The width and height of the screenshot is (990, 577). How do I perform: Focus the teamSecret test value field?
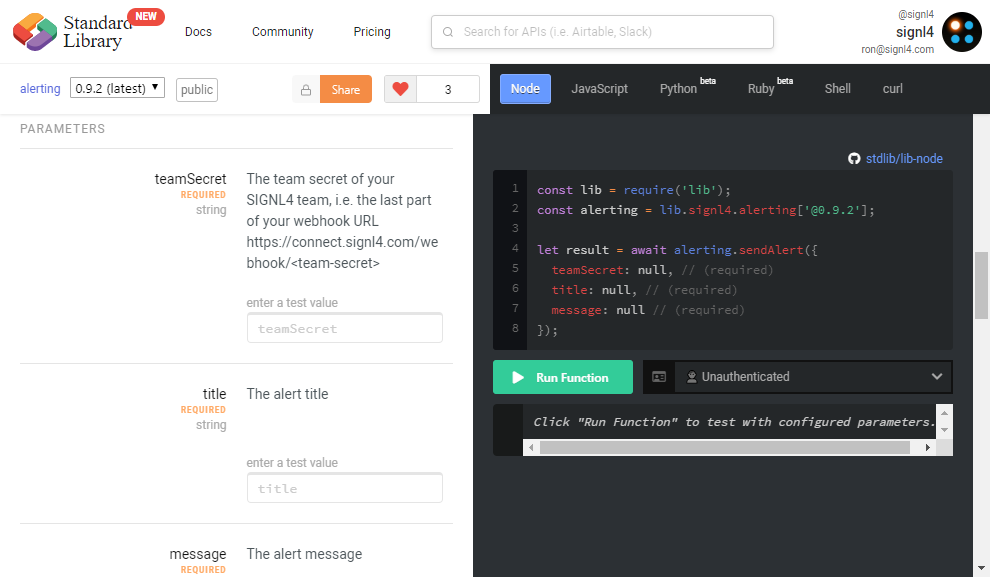coord(345,328)
